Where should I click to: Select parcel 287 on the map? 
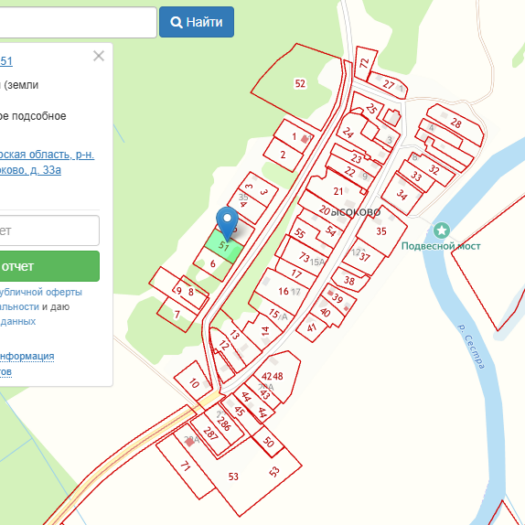(x=211, y=434)
